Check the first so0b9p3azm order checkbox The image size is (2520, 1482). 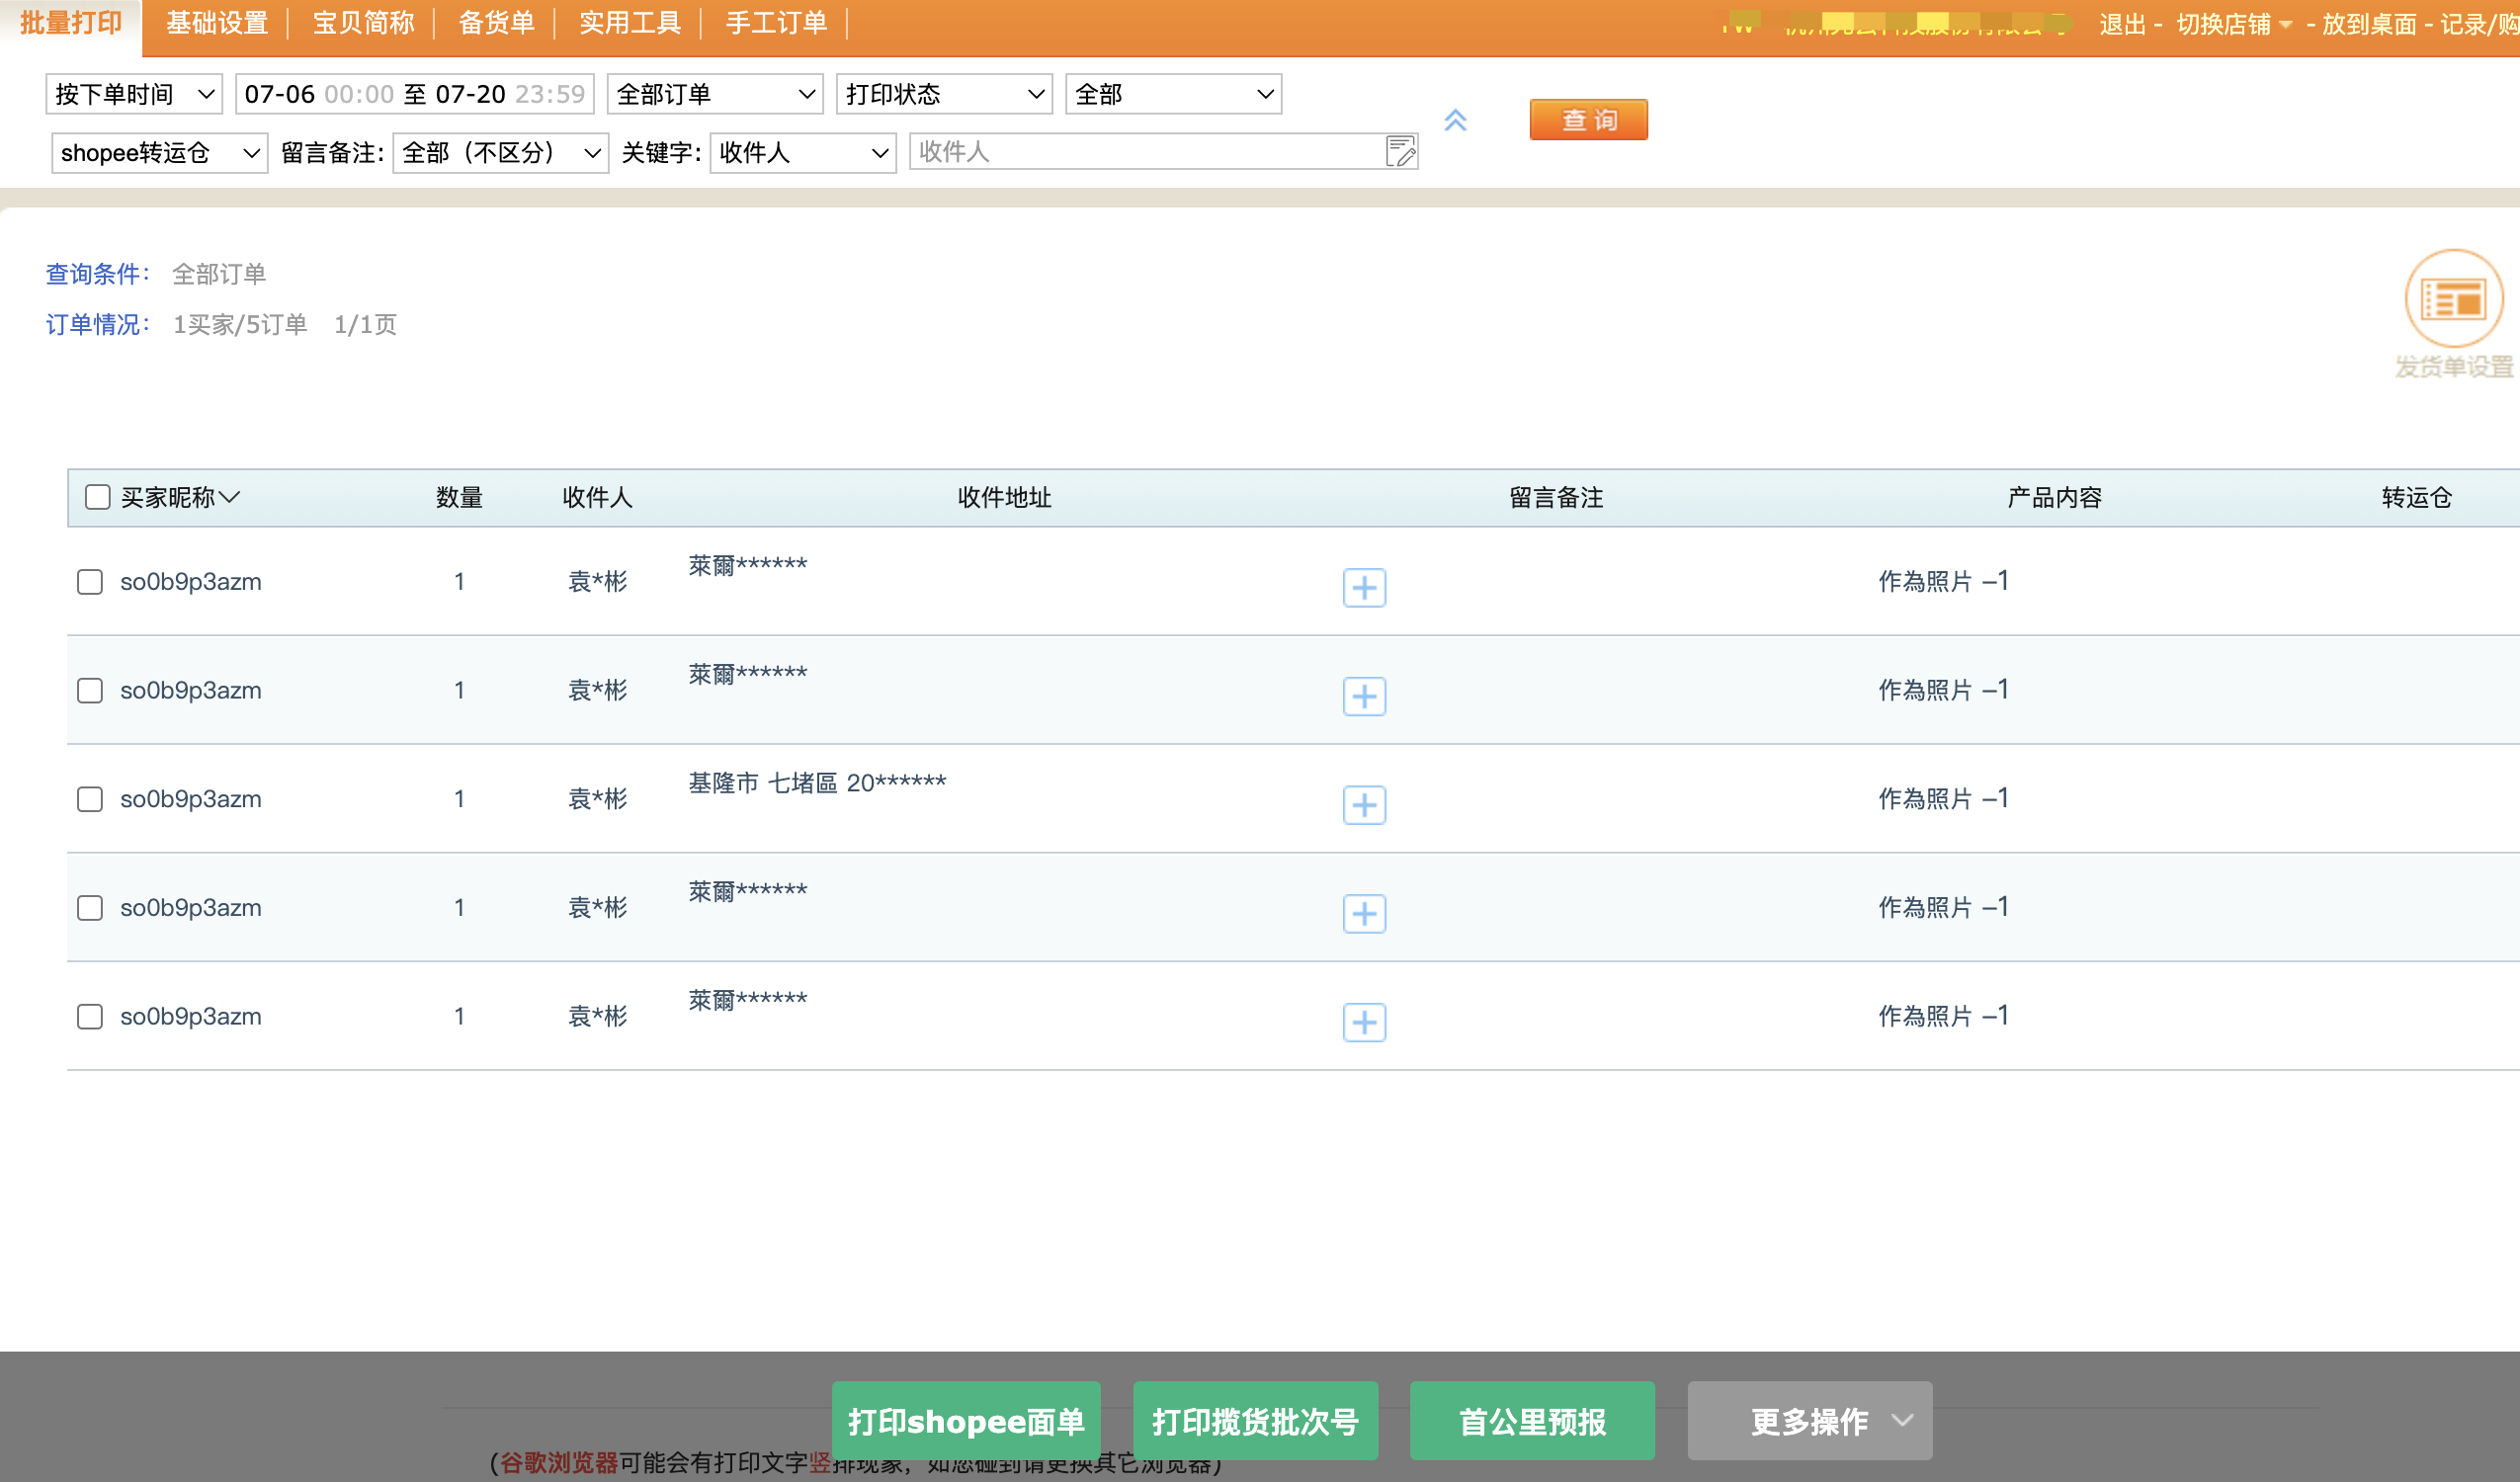[x=90, y=582]
